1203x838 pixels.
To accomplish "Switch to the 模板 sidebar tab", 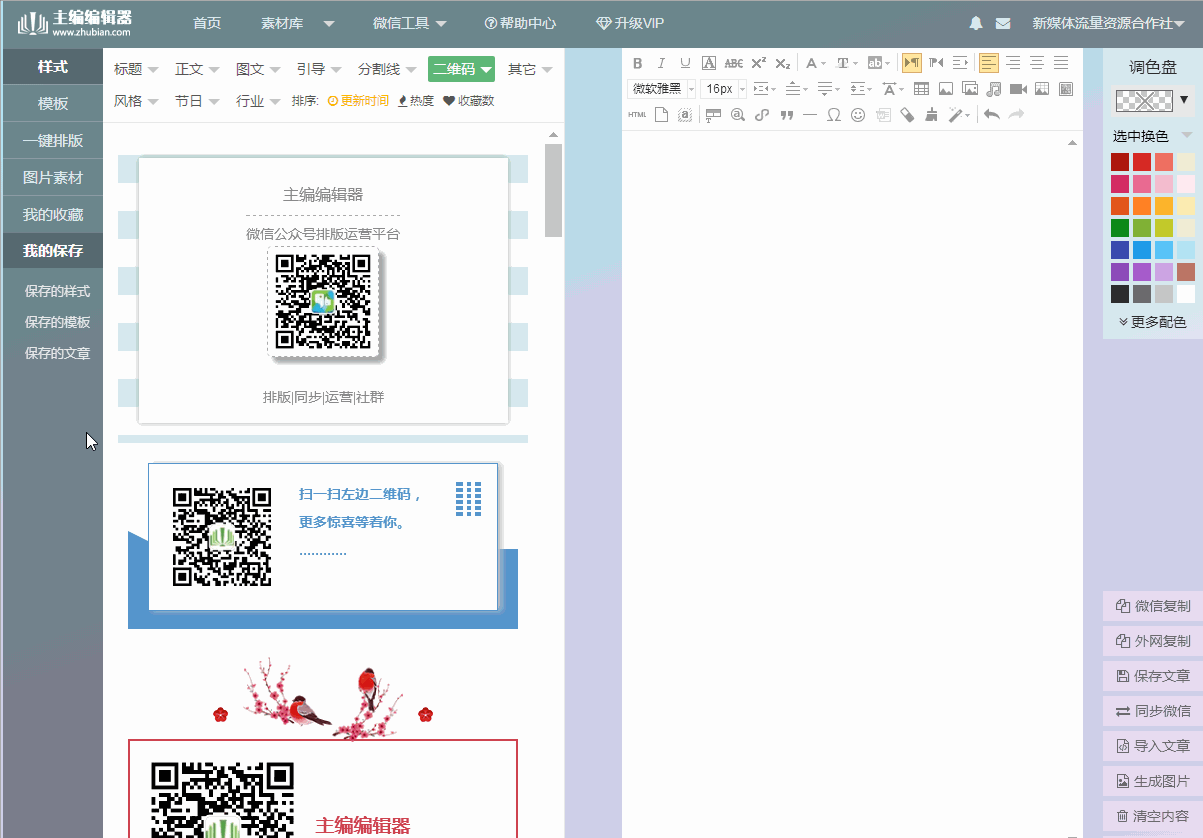I will pyautogui.click(x=52, y=103).
